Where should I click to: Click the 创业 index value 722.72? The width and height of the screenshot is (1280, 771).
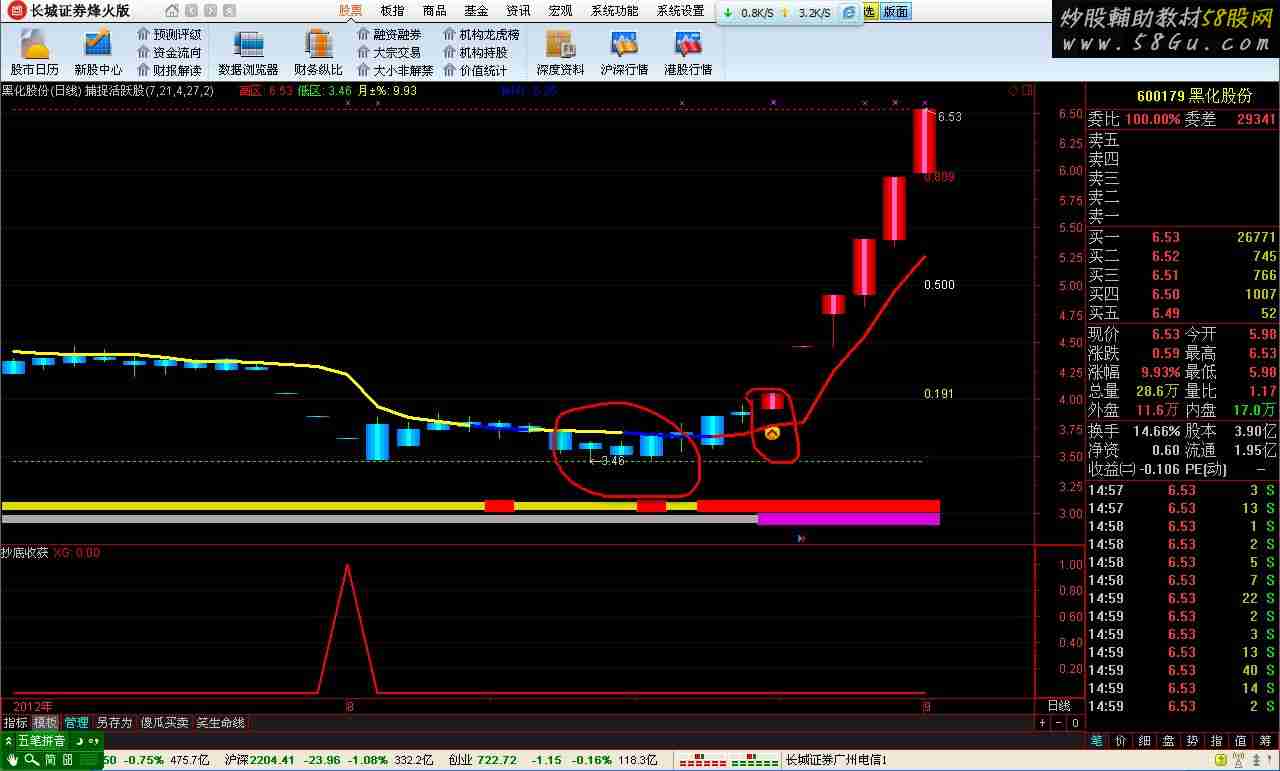click(x=497, y=760)
